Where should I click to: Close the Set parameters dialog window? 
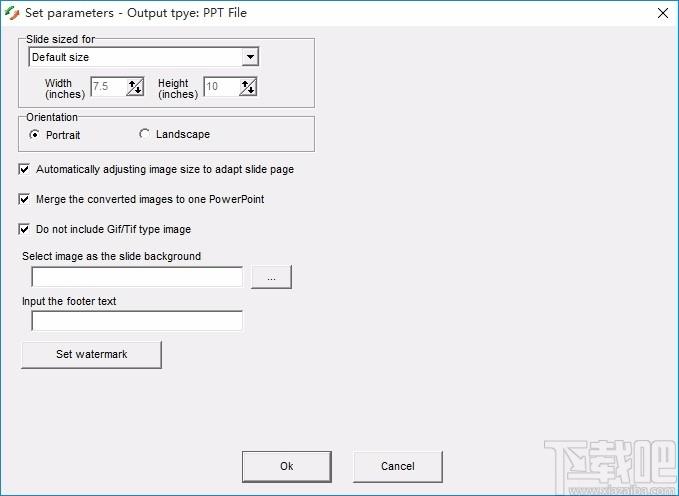663,13
